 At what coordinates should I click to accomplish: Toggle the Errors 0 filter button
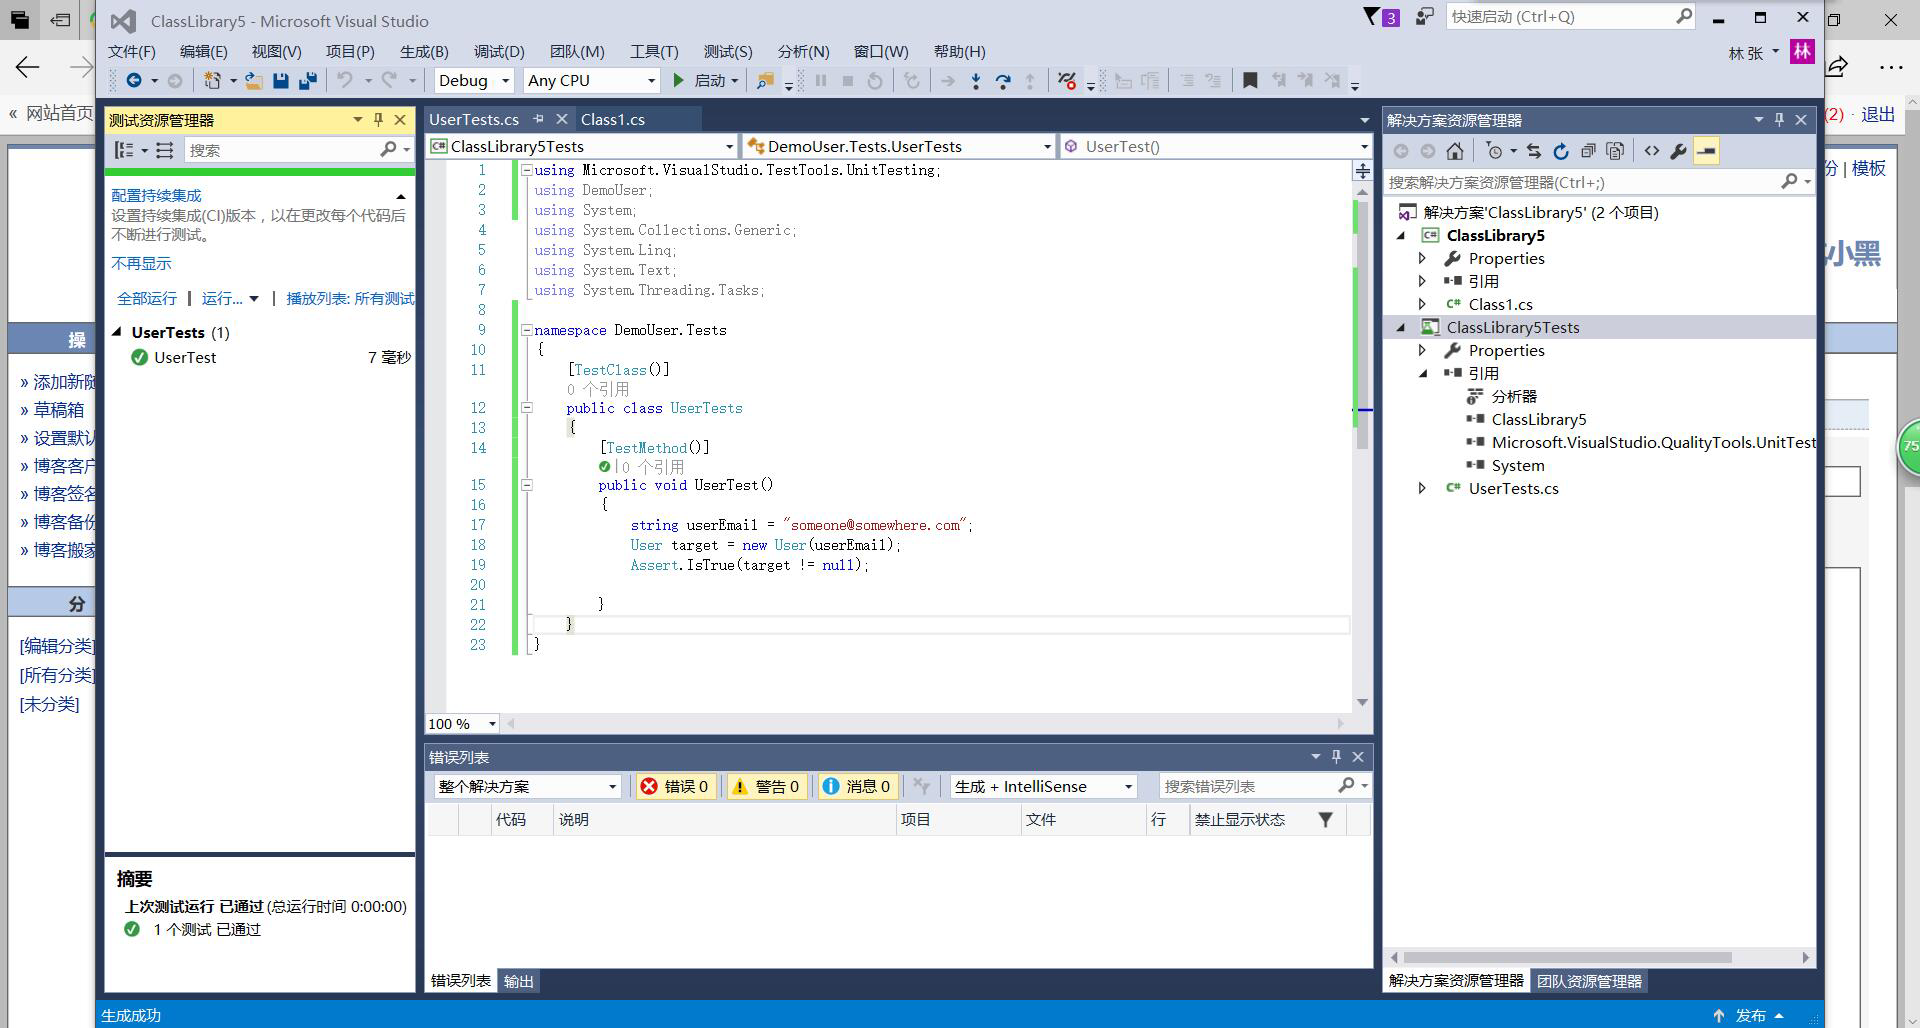click(675, 786)
